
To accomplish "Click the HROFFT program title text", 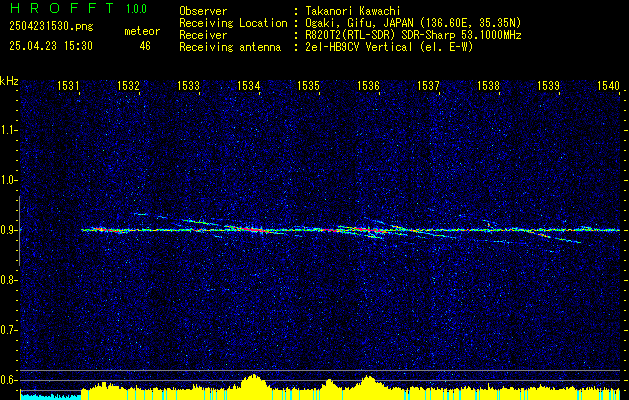I will click(62, 8).
